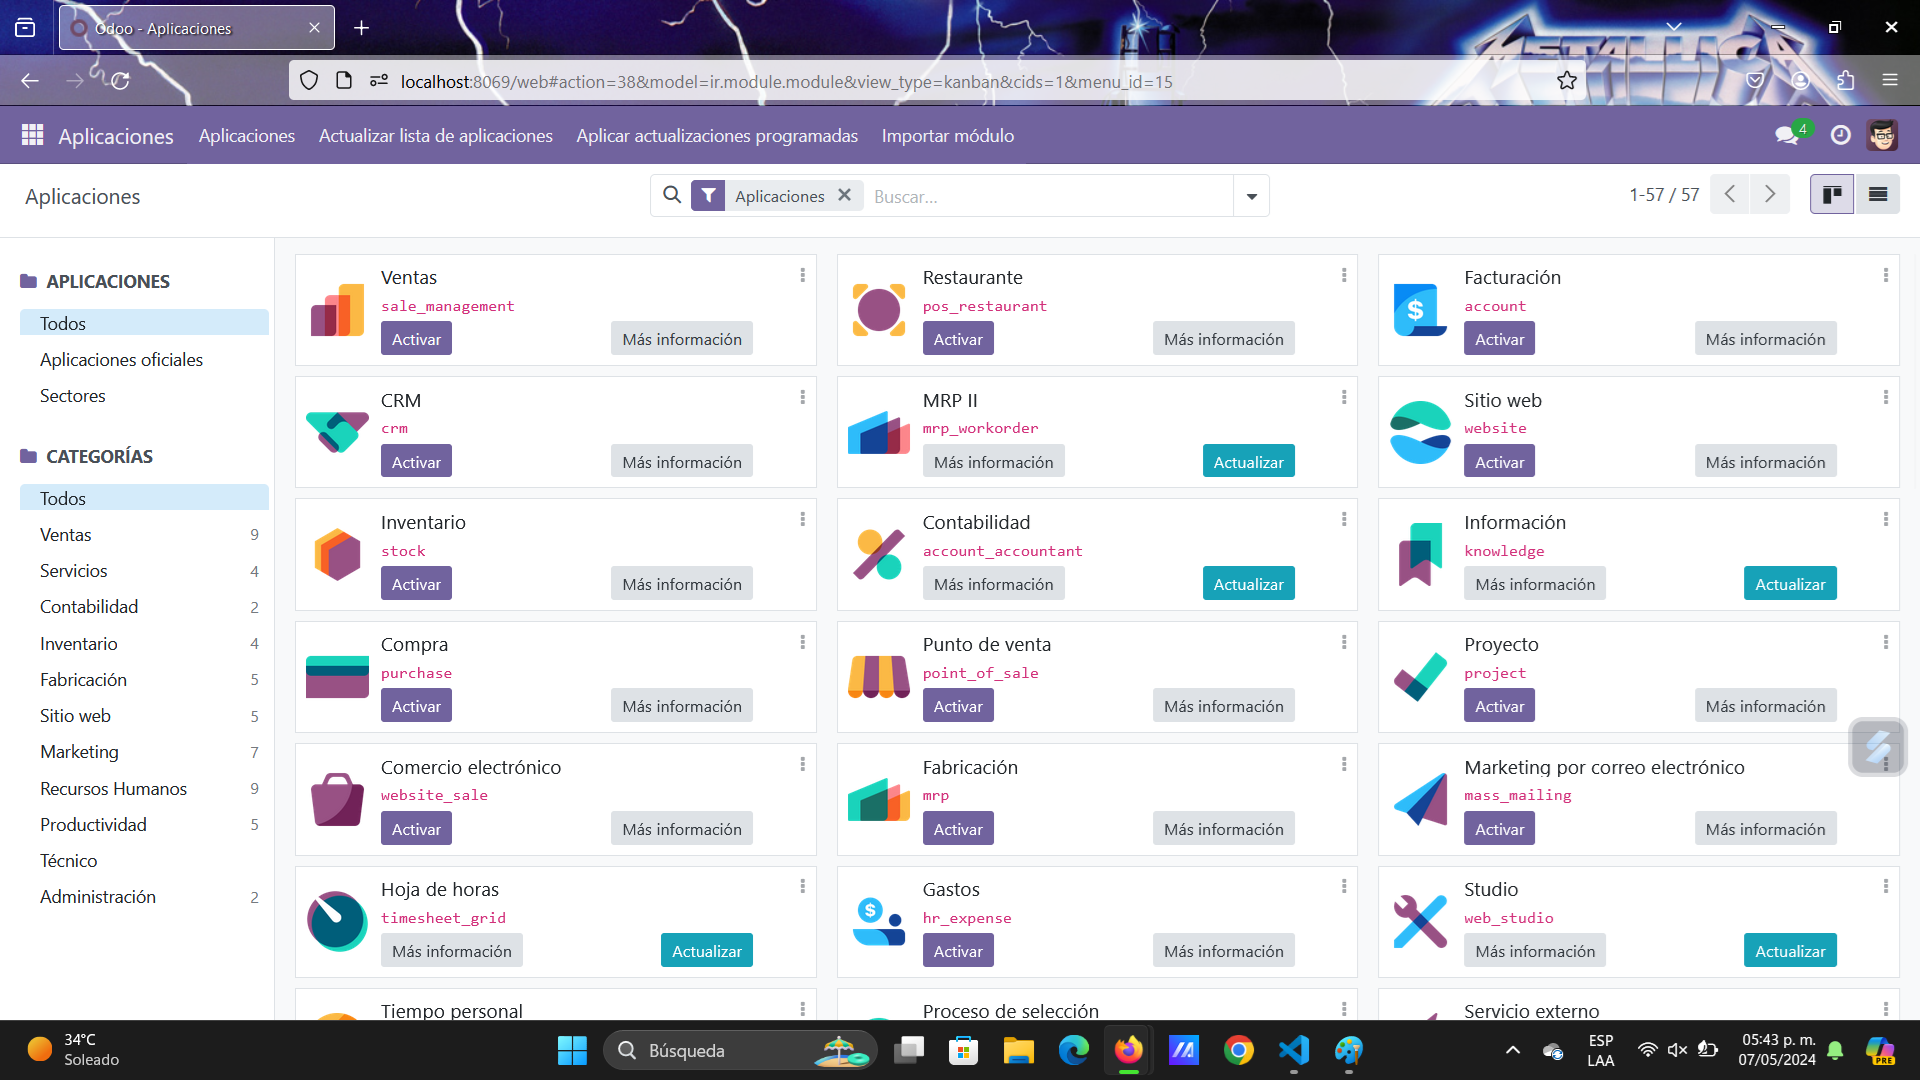Click the filter funnel icon in search bar
This screenshot has height=1080, width=1920.
(x=708, y=196)
